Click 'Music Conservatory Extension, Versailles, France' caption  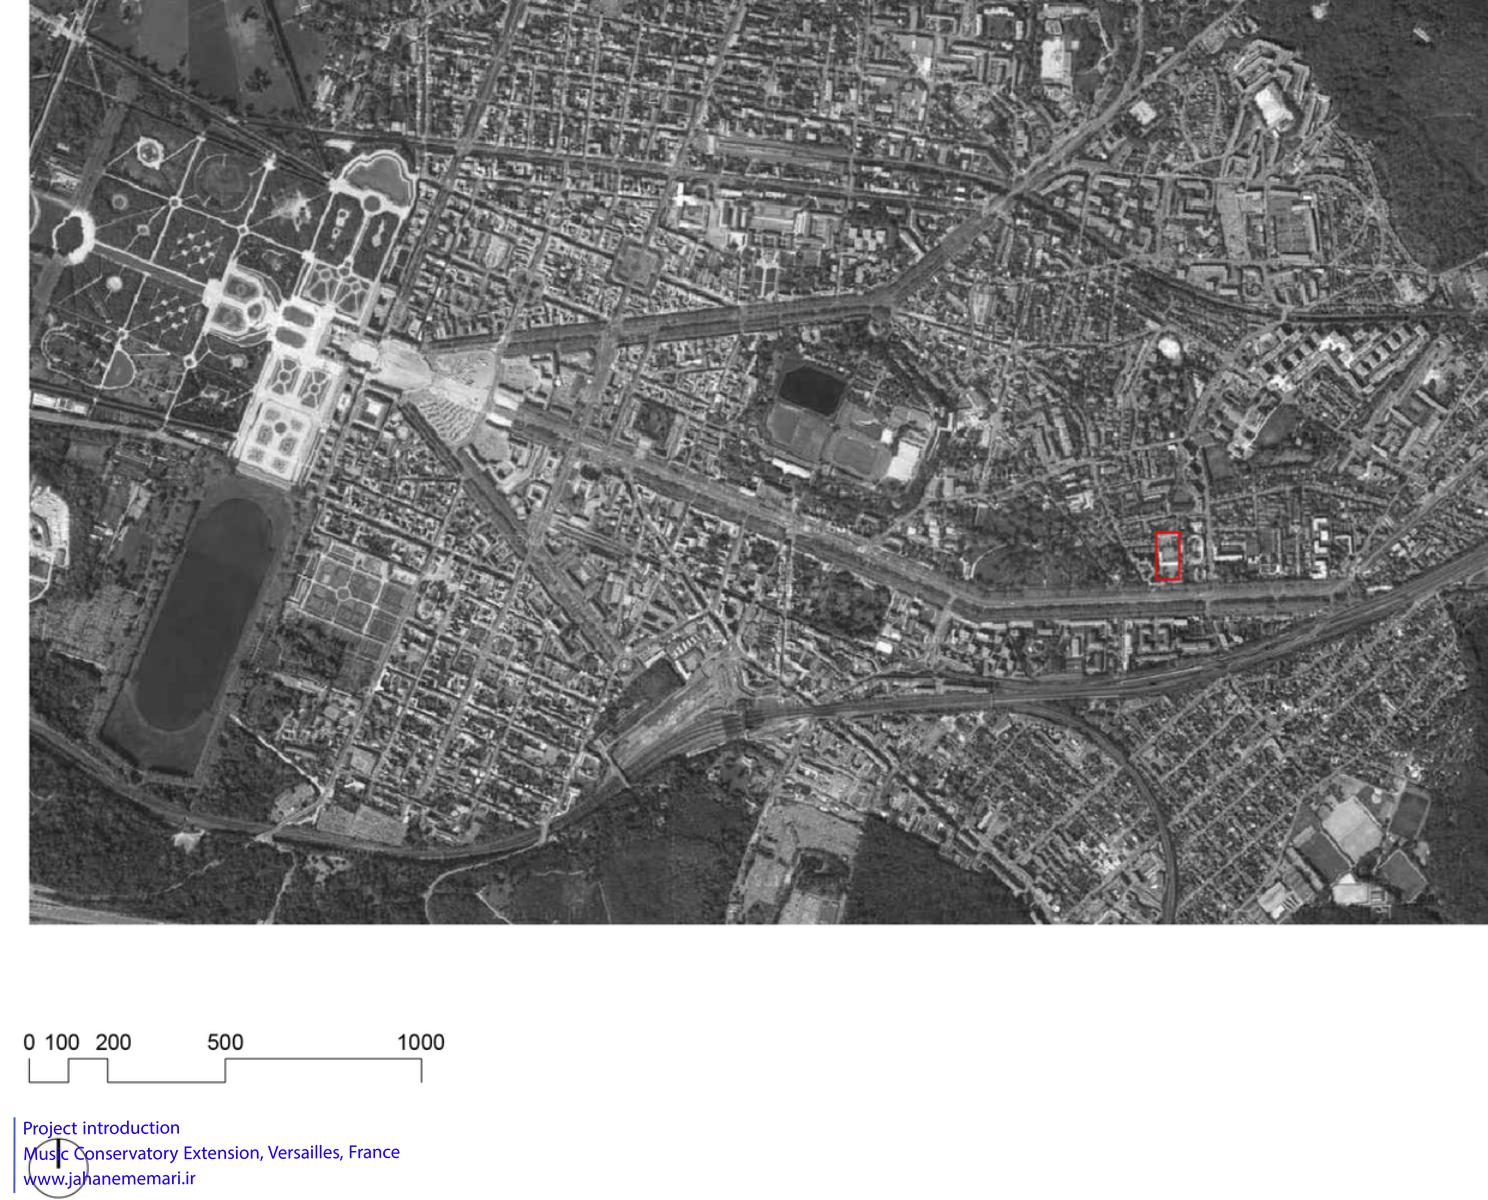211,1152
